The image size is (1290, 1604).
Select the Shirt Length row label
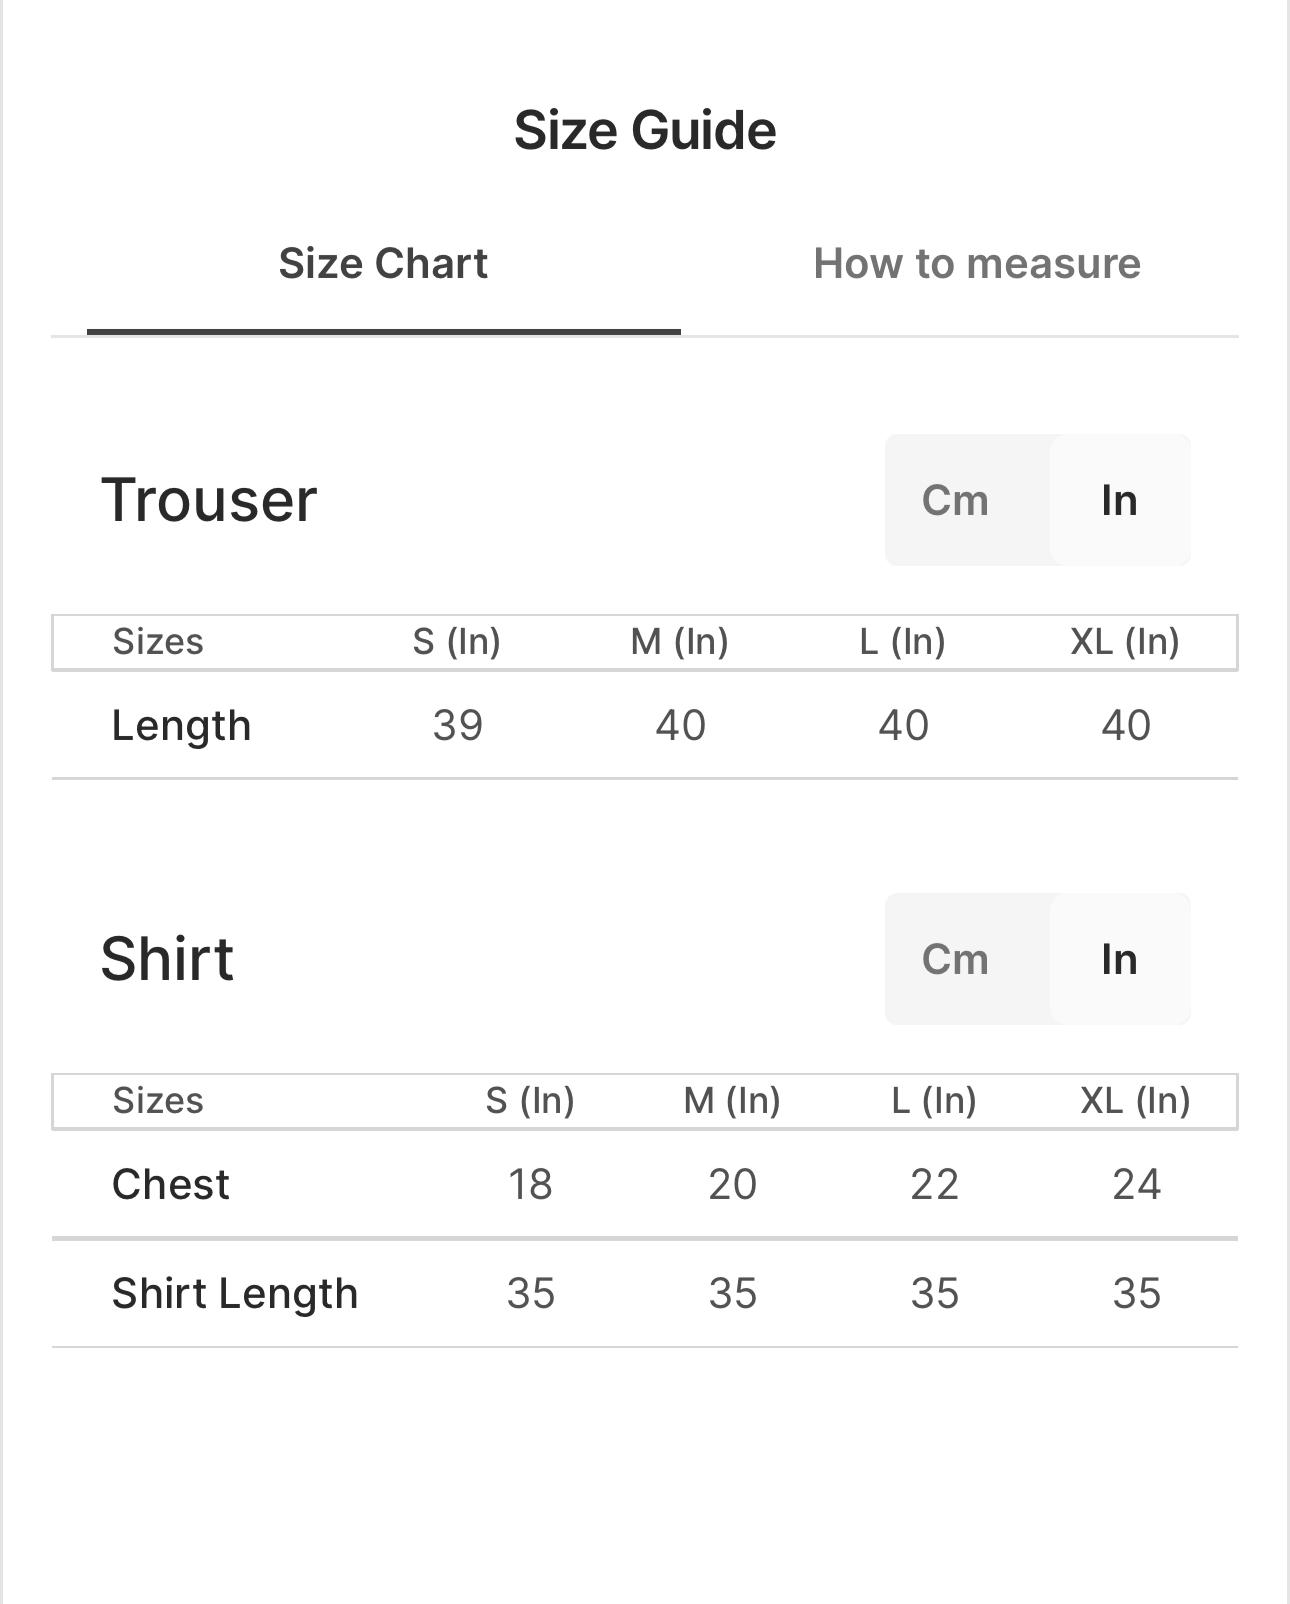pyautogui.click(x=235, y=1293)
